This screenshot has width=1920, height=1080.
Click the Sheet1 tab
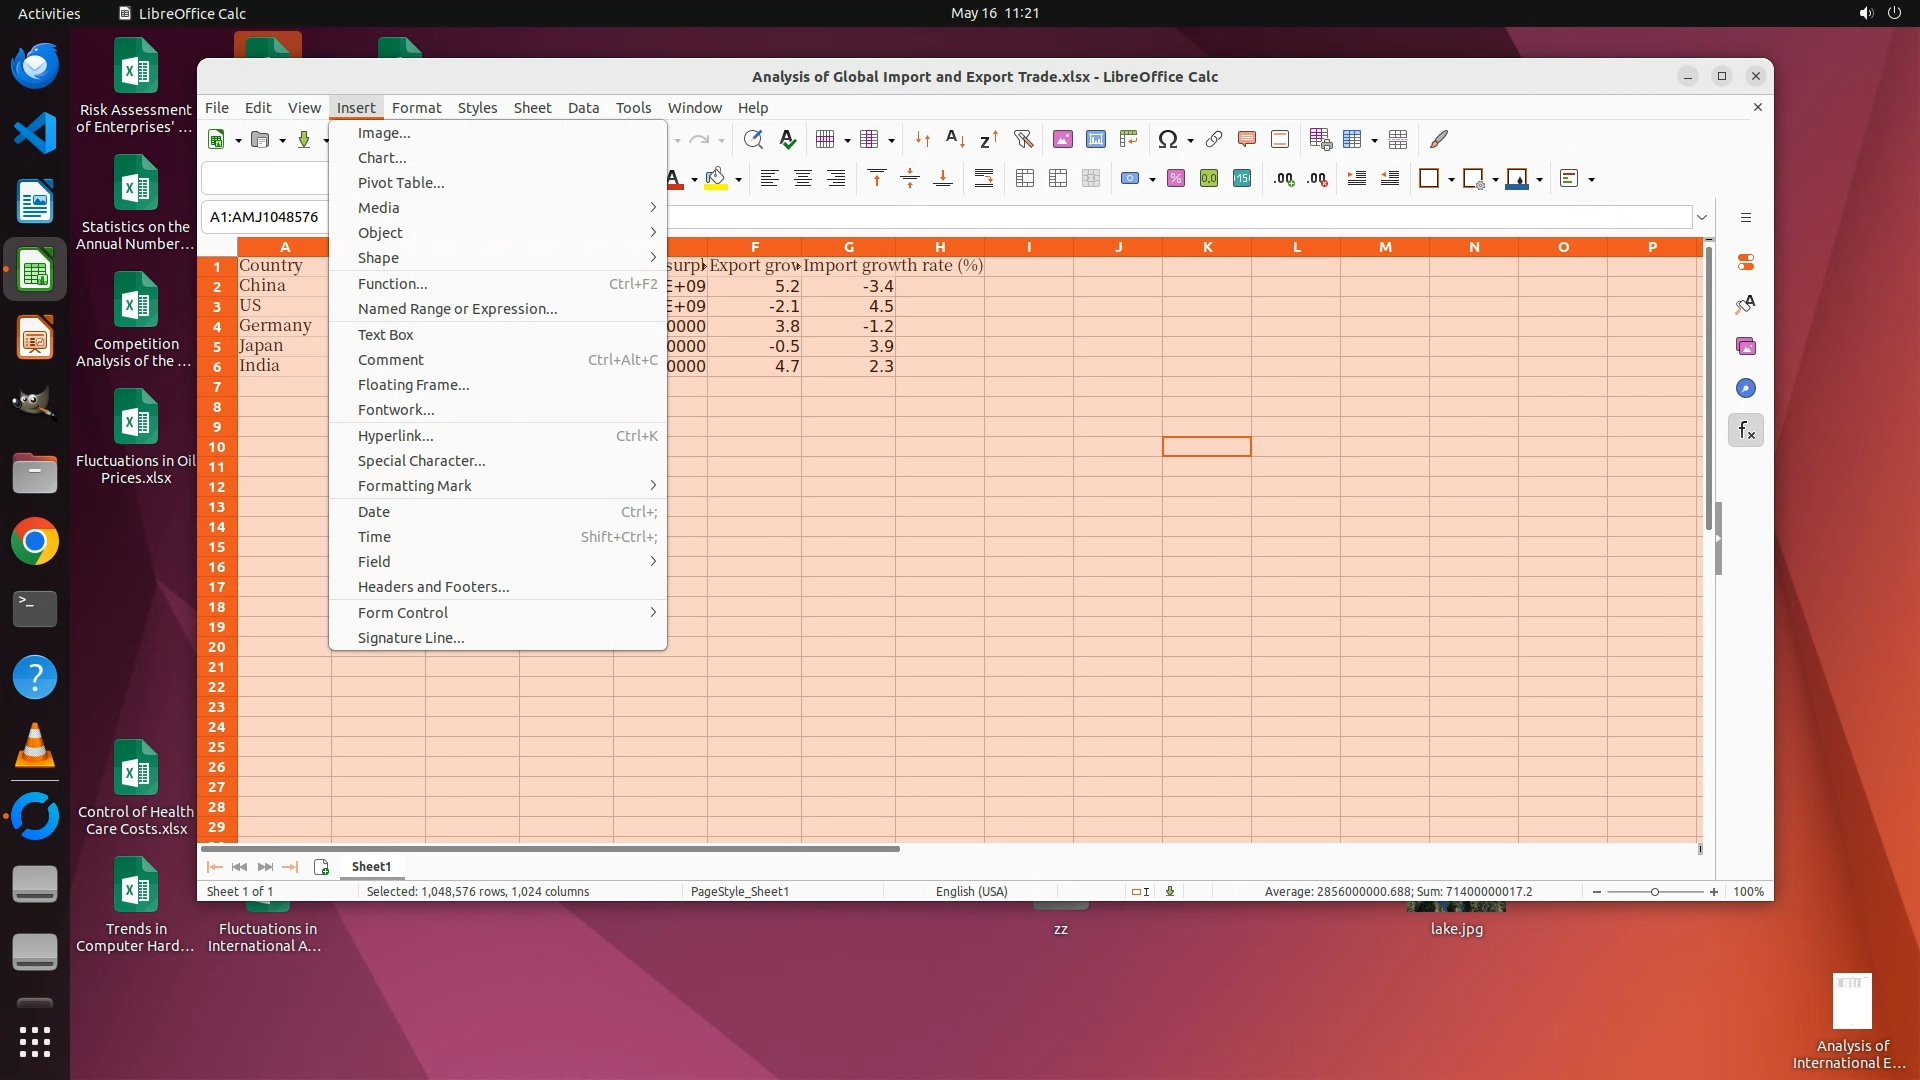(371, 867)
